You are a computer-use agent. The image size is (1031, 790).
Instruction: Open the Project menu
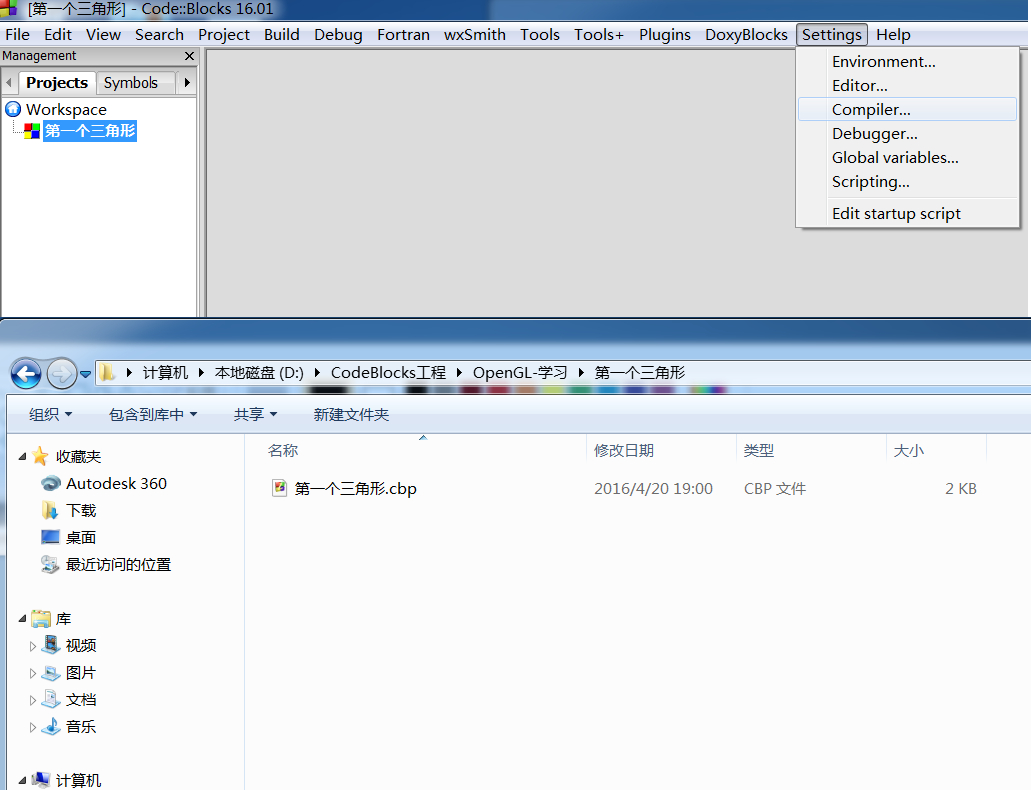coord(224,35)
